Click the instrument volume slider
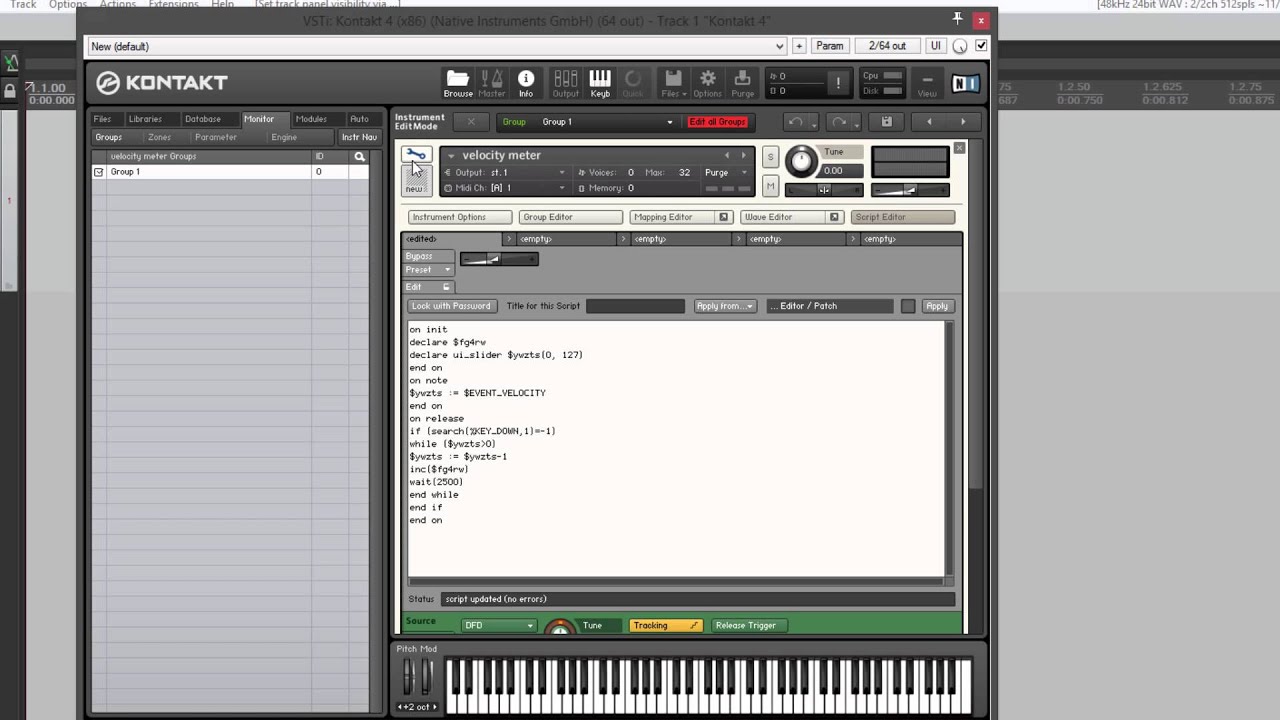Screen dimensions: 1280x720 pos(910,190)
